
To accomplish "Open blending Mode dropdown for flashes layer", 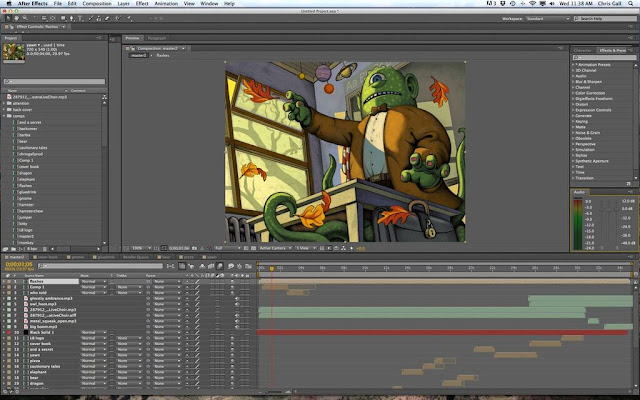I will tap(93, 282).
